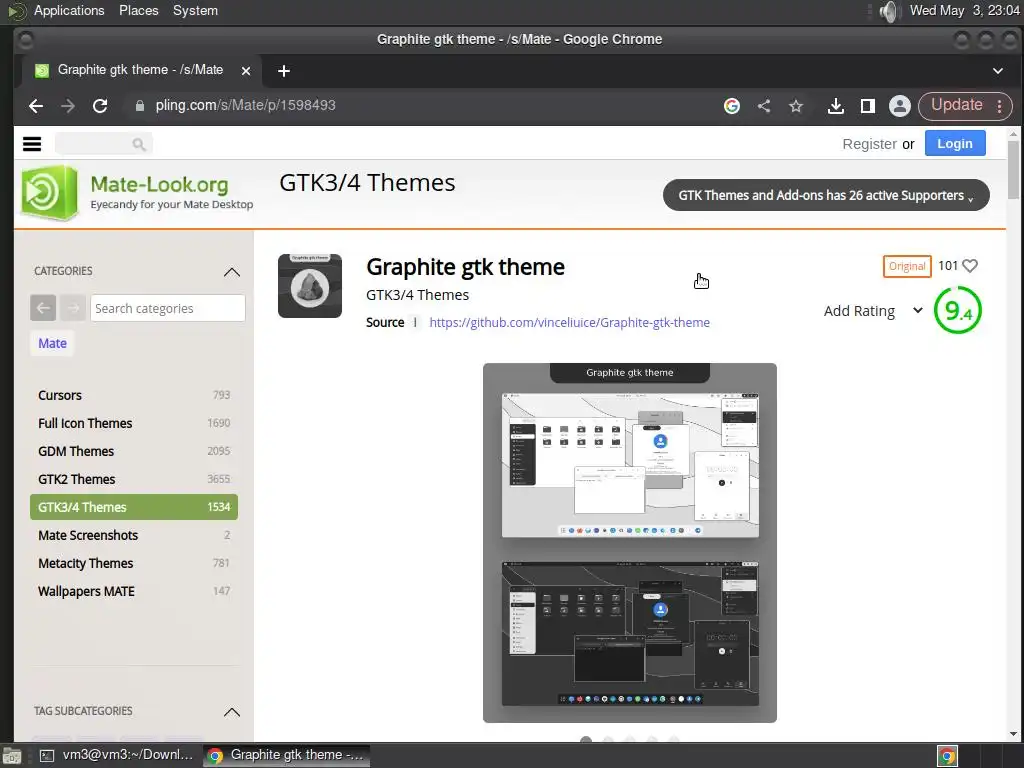1024x768 pixels.
Task: Open GTK2 Themes category
Action: 134,479
